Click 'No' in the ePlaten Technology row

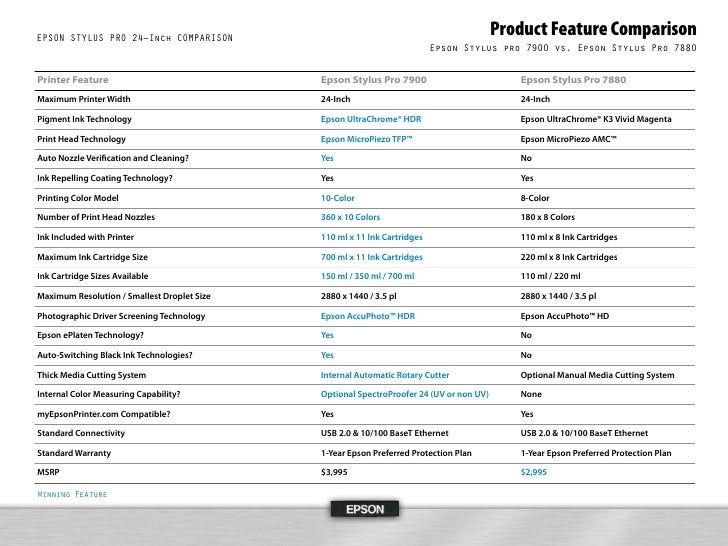[x=526, y=335]
